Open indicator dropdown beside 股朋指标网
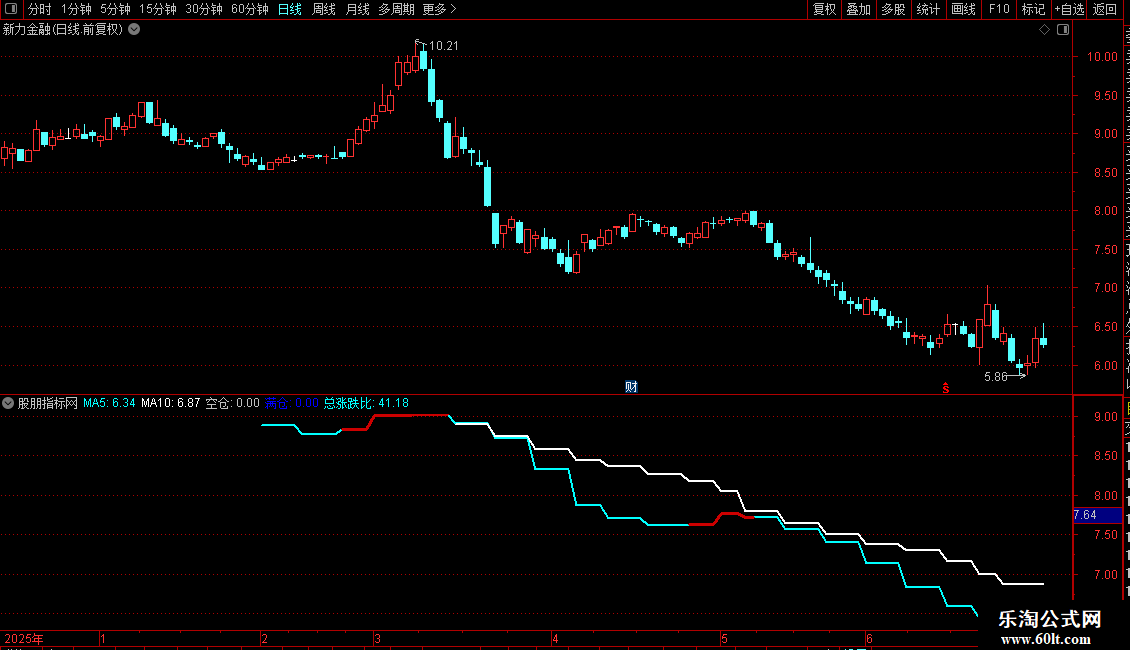Screen dimensions: 1130x650 [x=8, y=404]
